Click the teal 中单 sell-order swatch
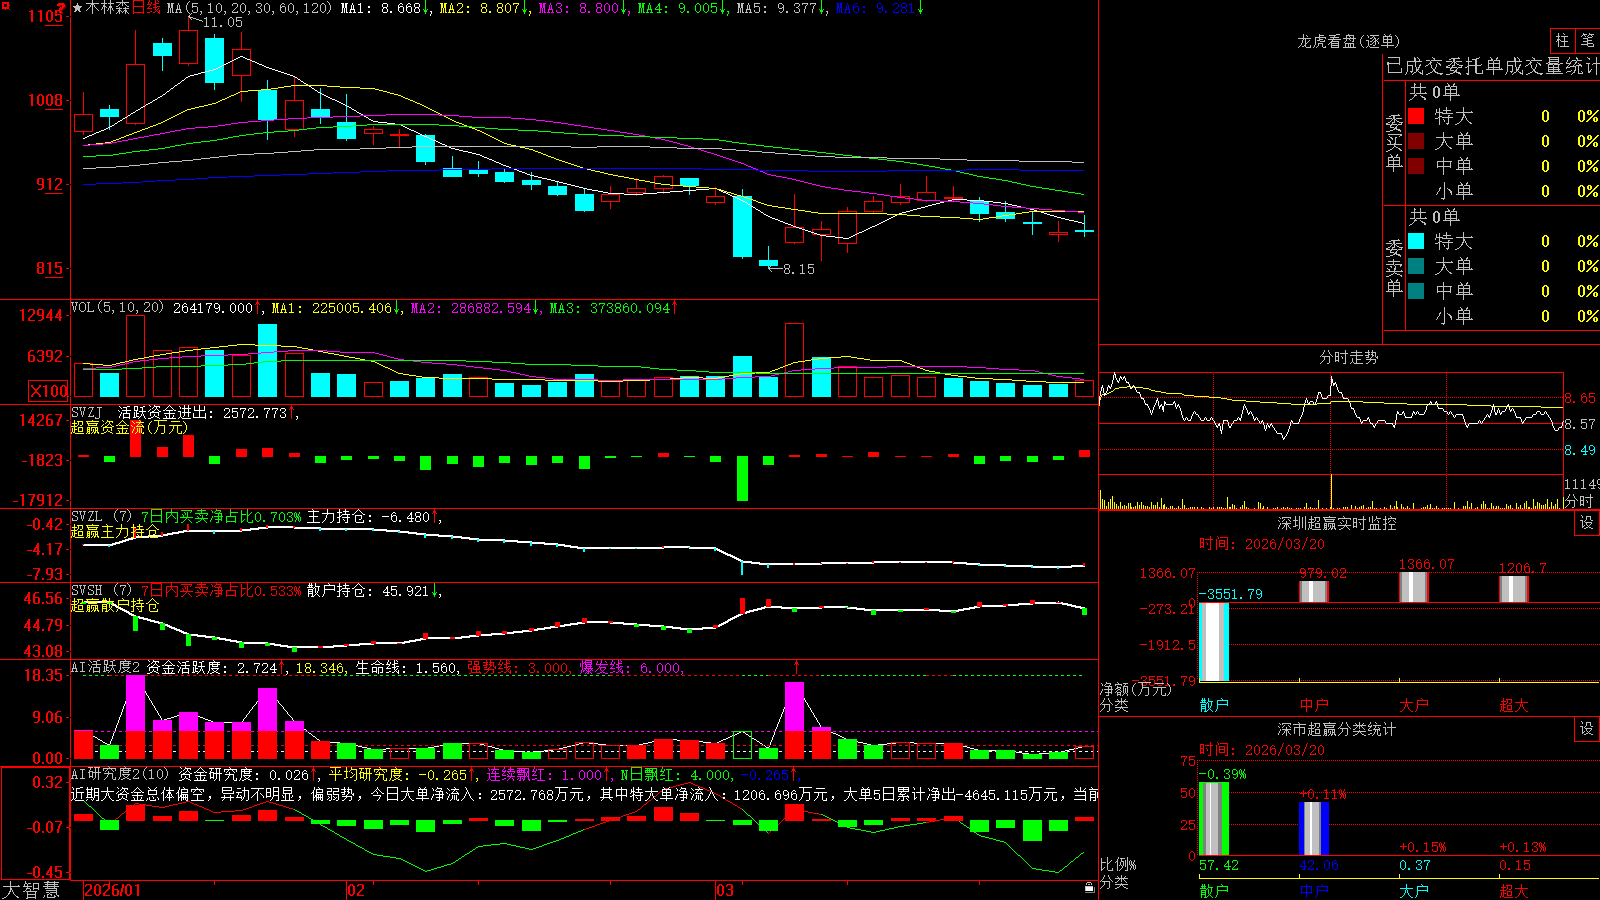1600x900 pixels. click(x=1416, y=291)
